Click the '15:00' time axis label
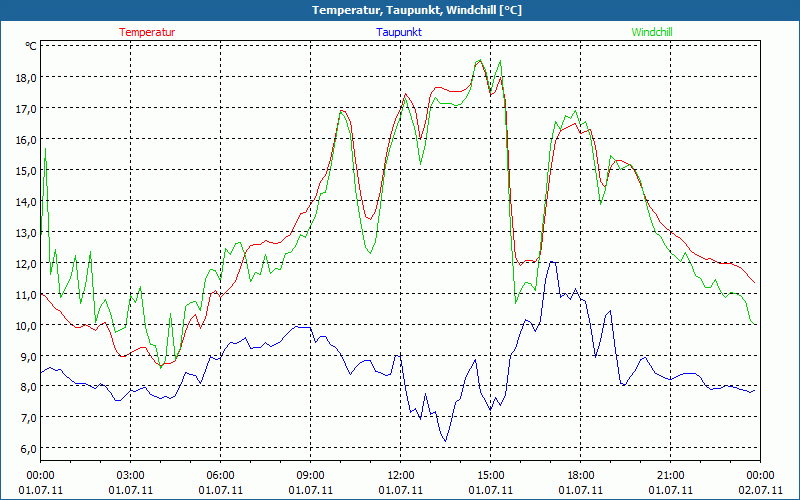The image size is (800, 500). (490, 476)
